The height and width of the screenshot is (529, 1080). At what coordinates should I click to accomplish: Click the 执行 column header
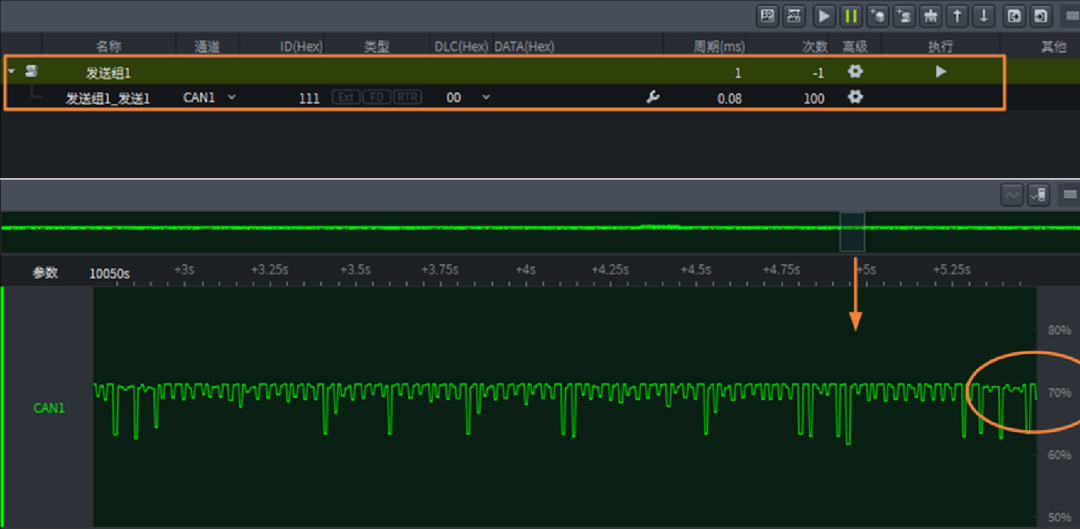click(x=941, y=46)
